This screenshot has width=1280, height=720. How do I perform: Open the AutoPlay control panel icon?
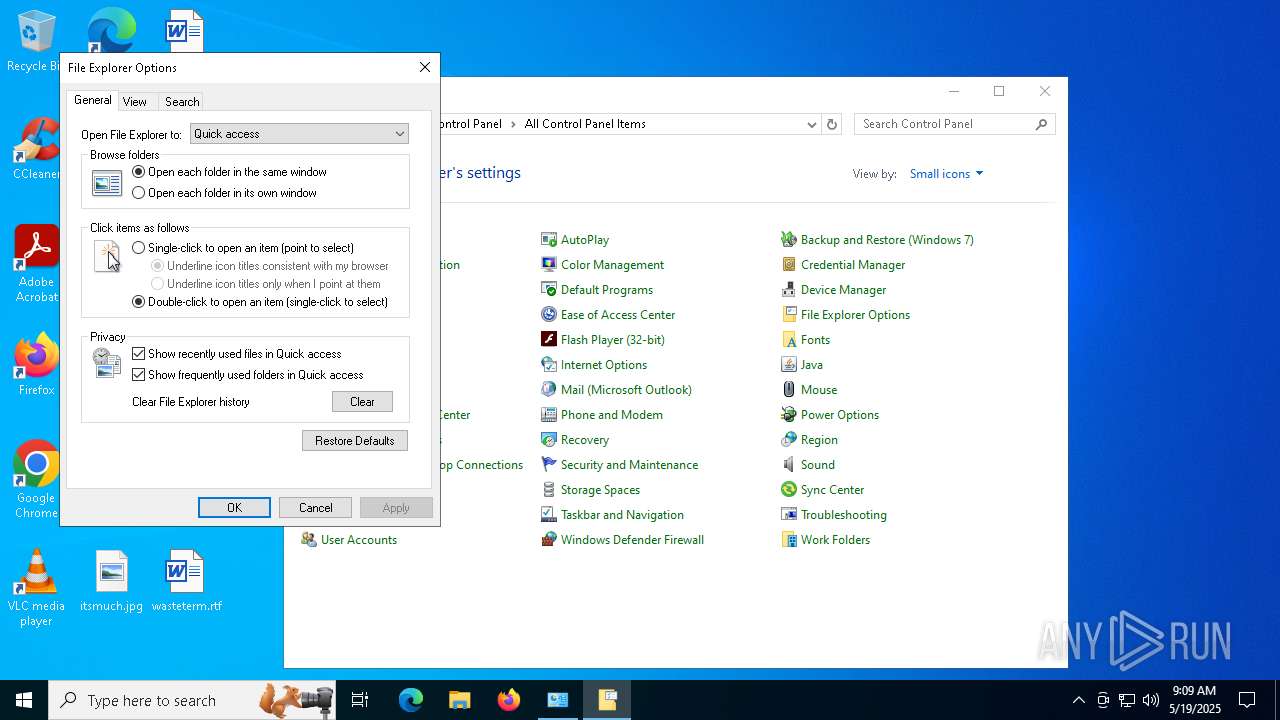coord(549,240)
